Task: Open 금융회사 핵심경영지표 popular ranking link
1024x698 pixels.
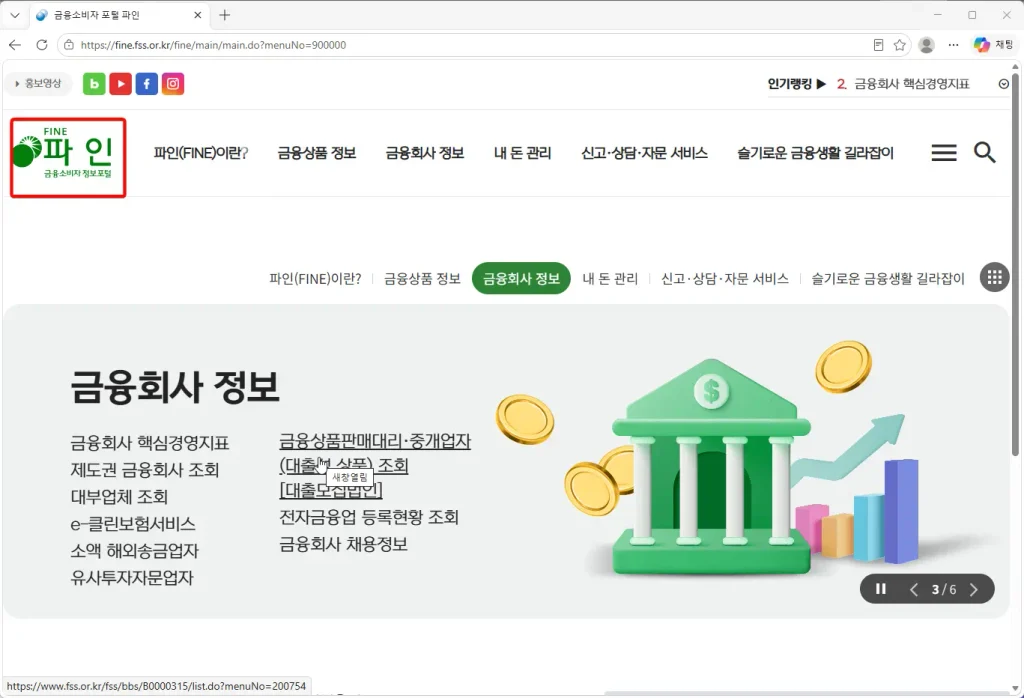Action: coord(911,84)
